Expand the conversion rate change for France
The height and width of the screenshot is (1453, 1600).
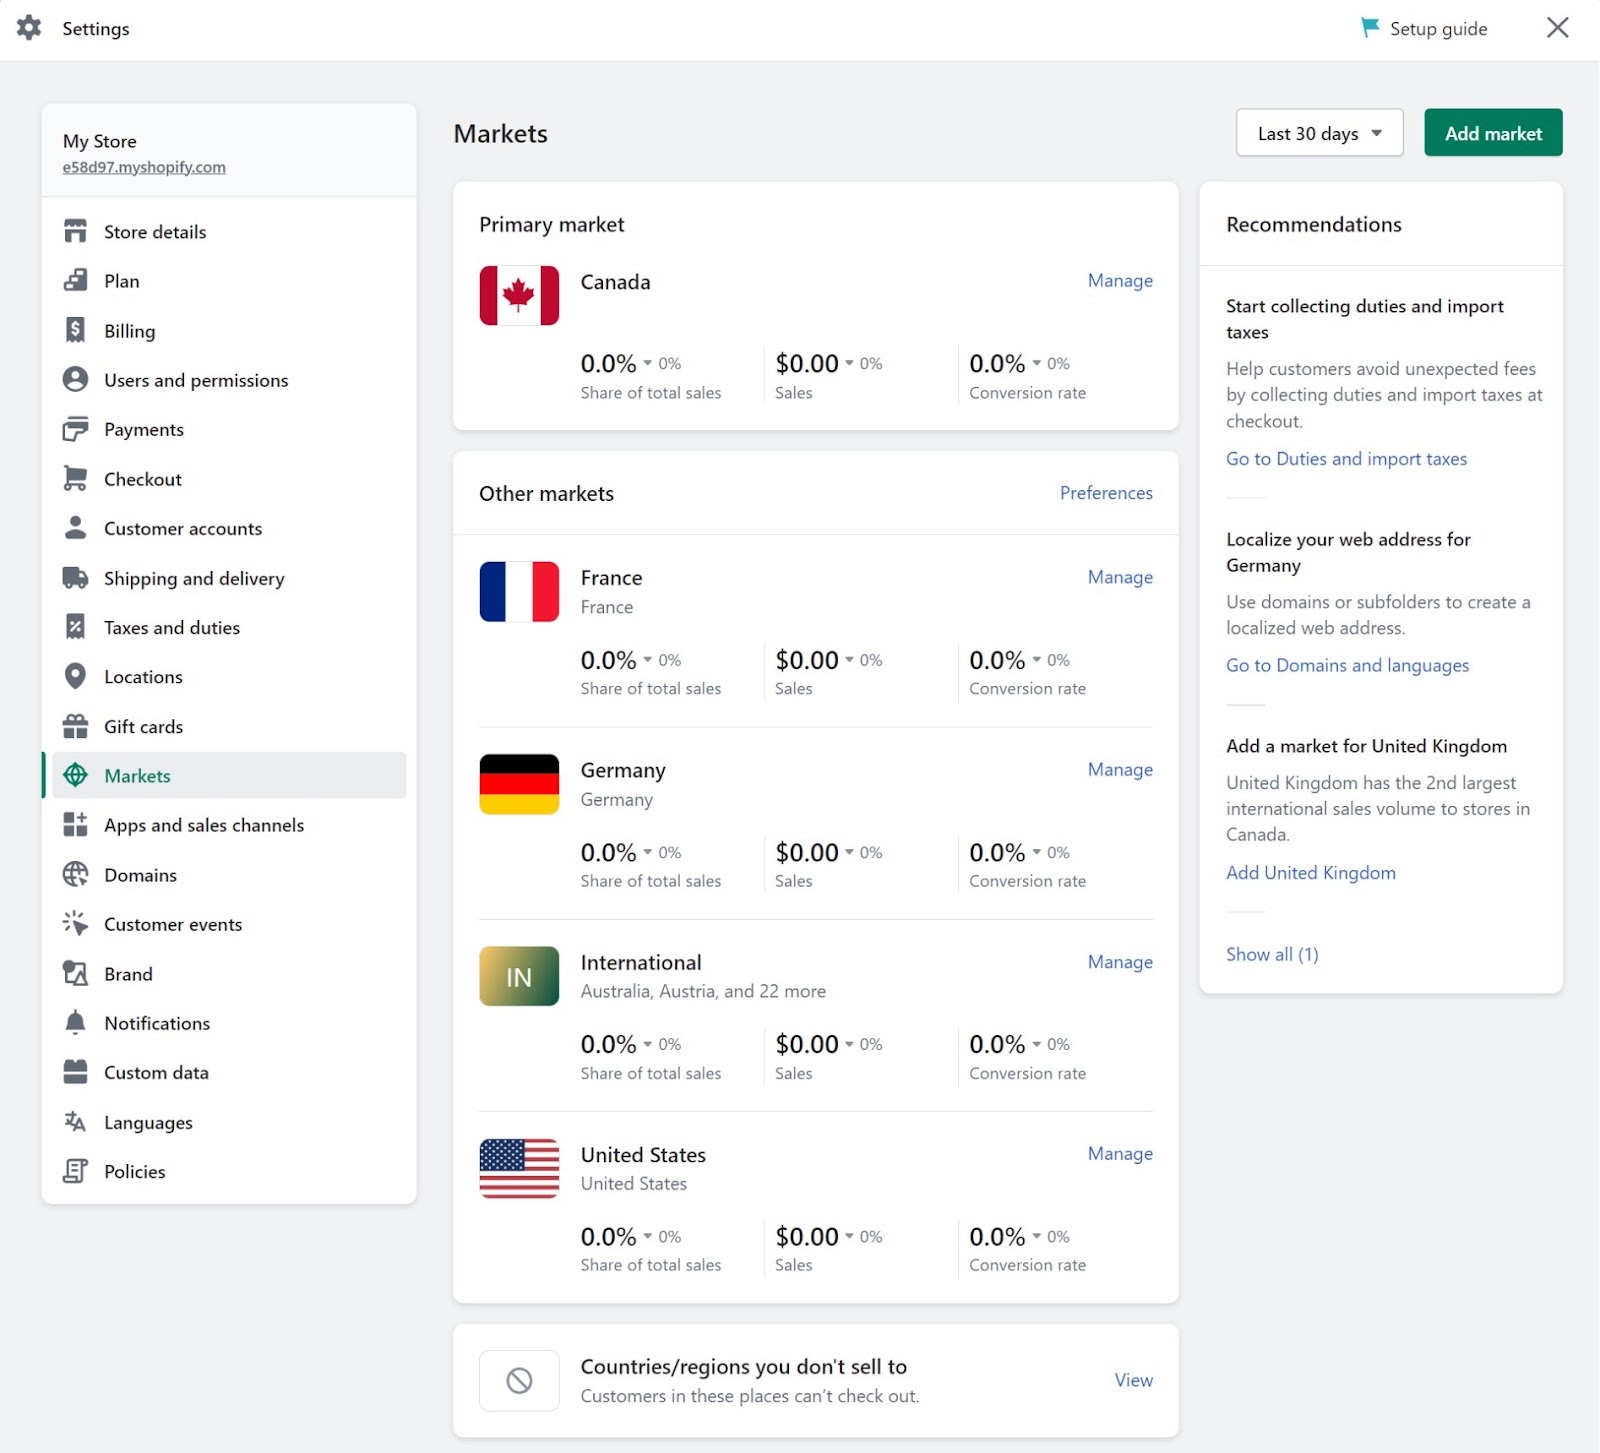tap(1036, 659)
